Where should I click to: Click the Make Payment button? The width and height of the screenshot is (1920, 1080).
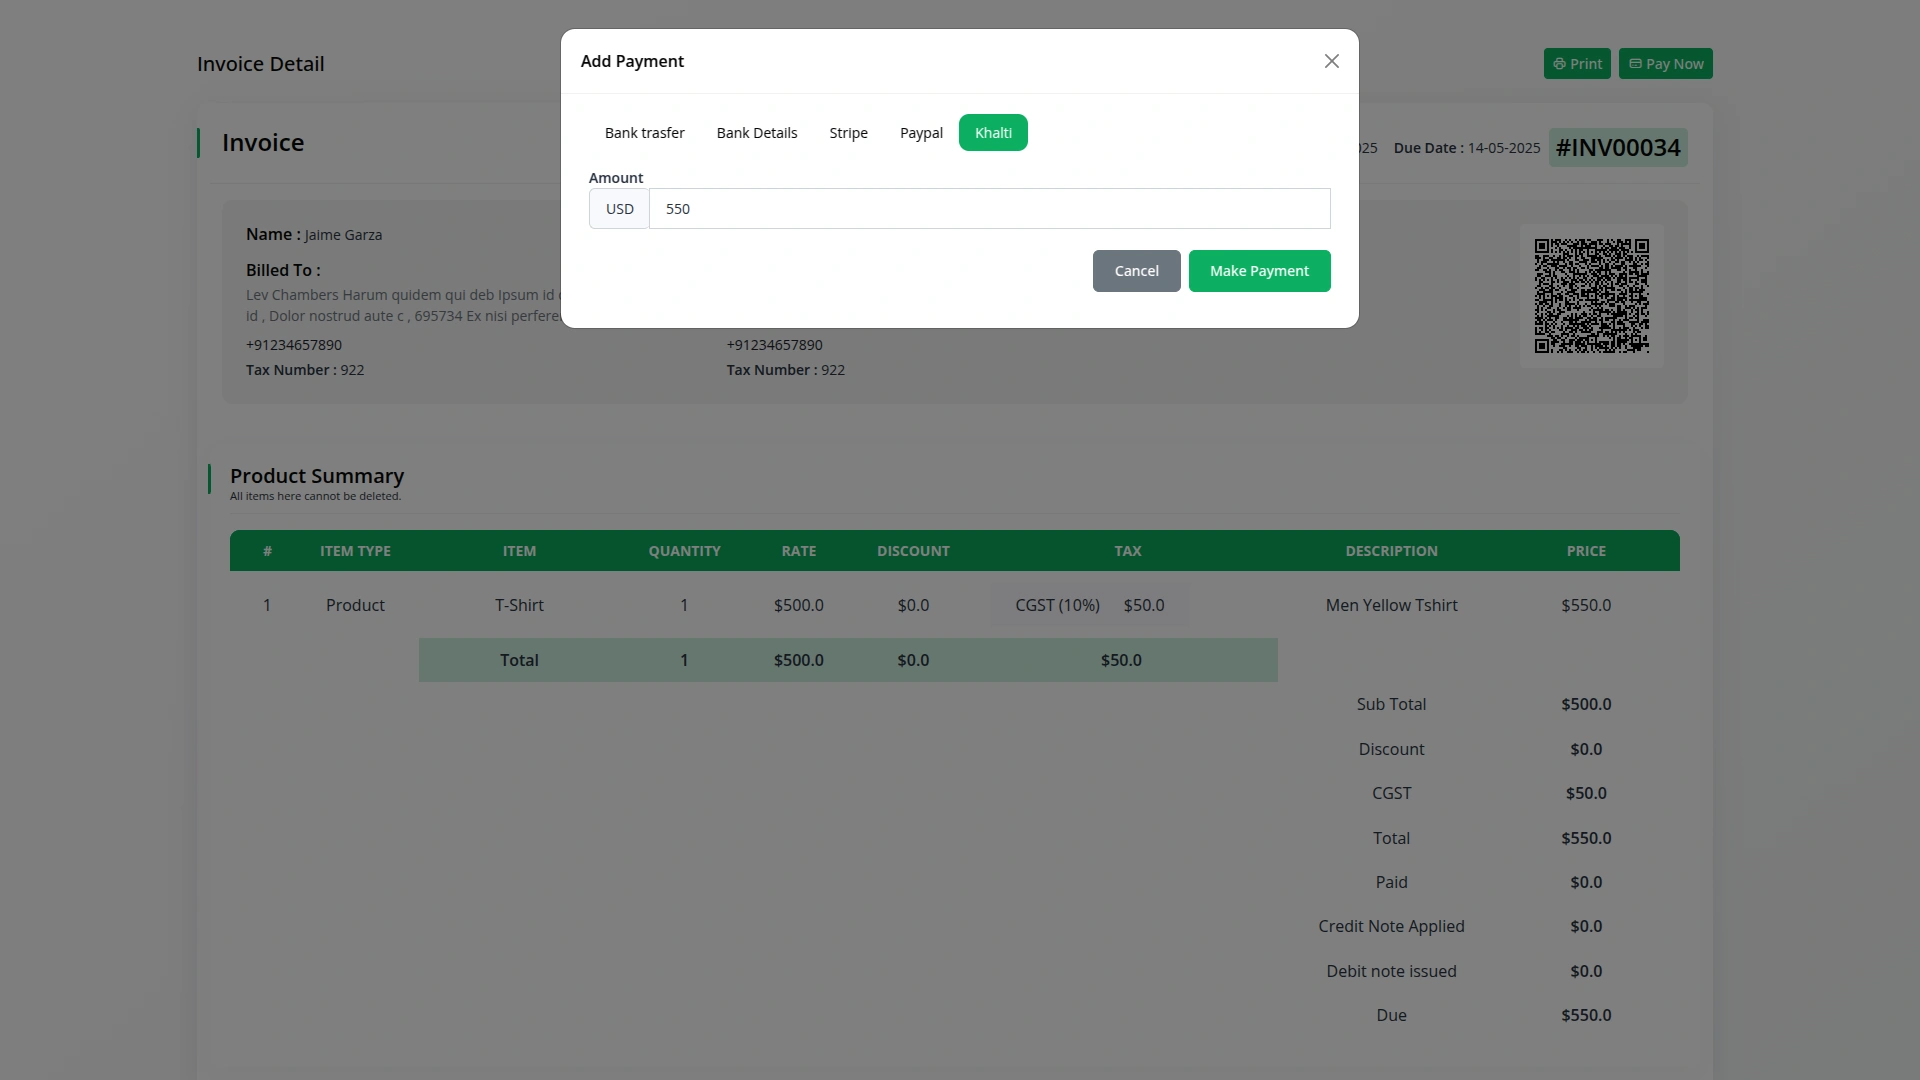pyautogui.click(x=1258, y=271)
